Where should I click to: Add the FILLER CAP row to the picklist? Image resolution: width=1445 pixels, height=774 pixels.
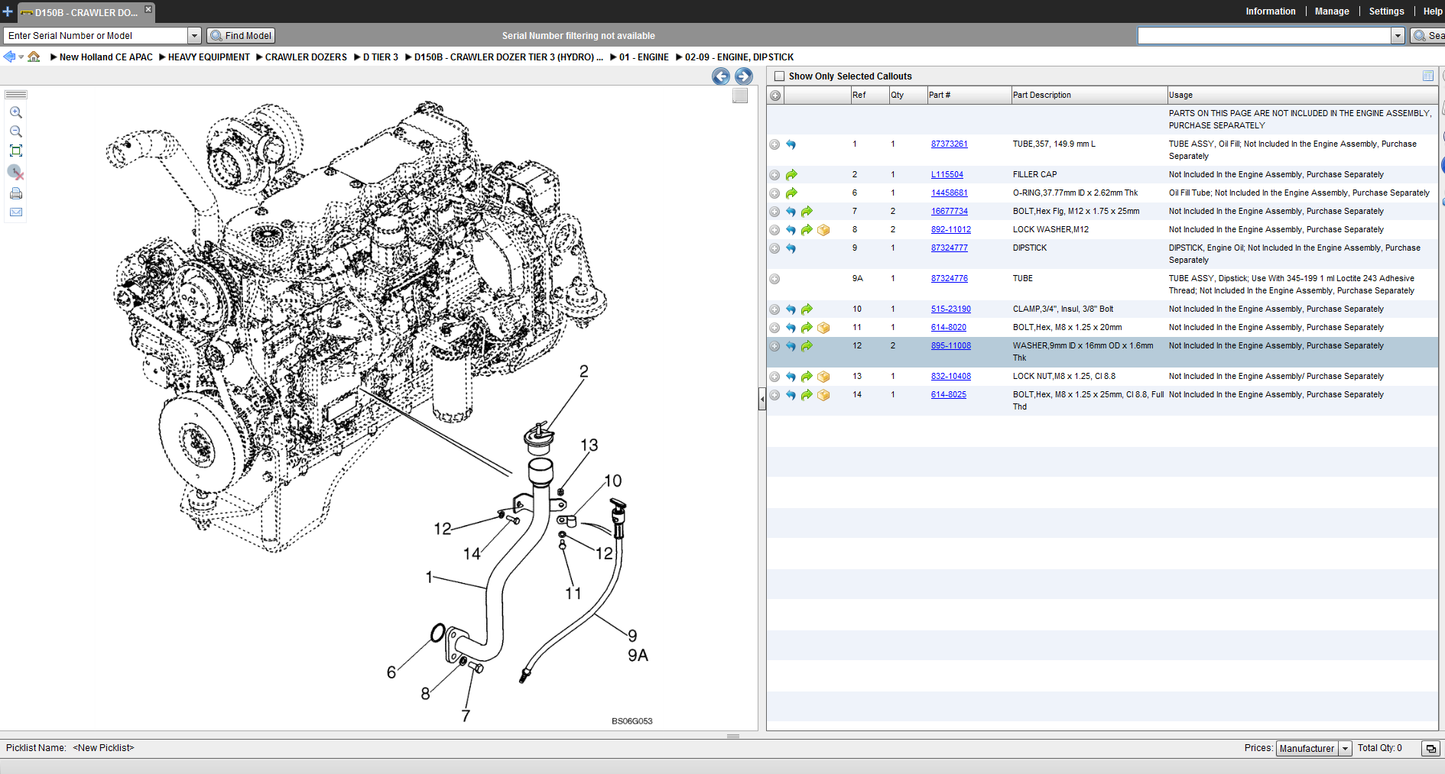(774, 175)
